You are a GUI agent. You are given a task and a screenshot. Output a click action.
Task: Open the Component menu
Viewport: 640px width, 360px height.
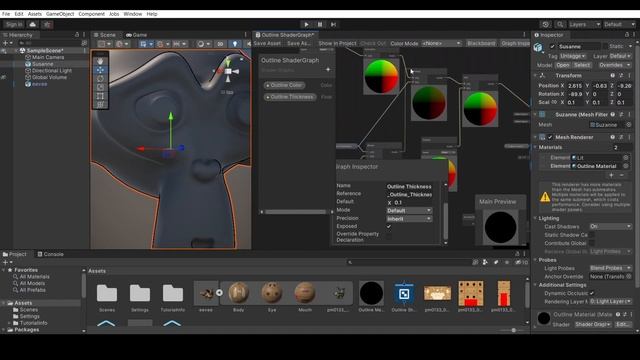point(91,14)
